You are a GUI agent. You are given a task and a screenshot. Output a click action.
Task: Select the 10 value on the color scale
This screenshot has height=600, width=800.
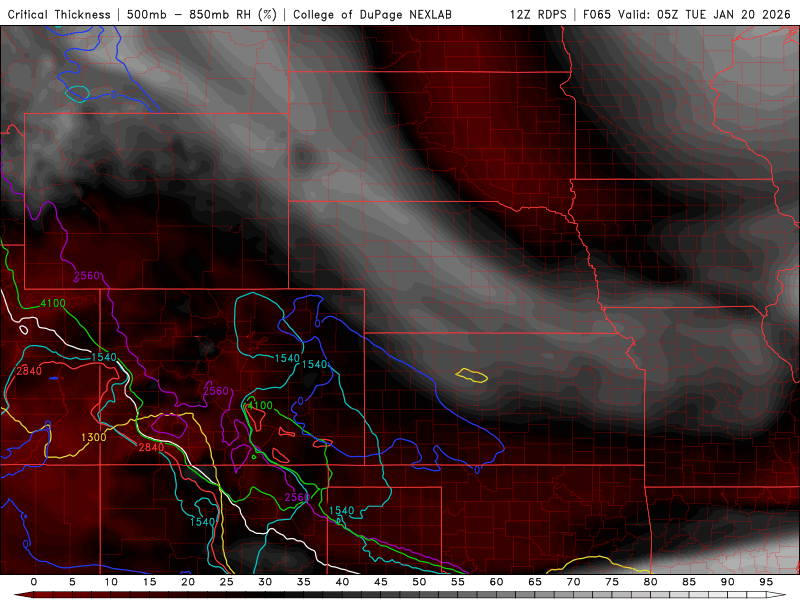[111, 582]
